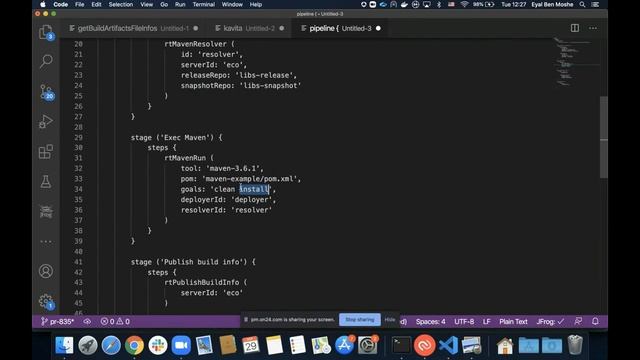Open the Explorer view in activity bar
This screenshot has height=360, width=640.
(46, 33)
